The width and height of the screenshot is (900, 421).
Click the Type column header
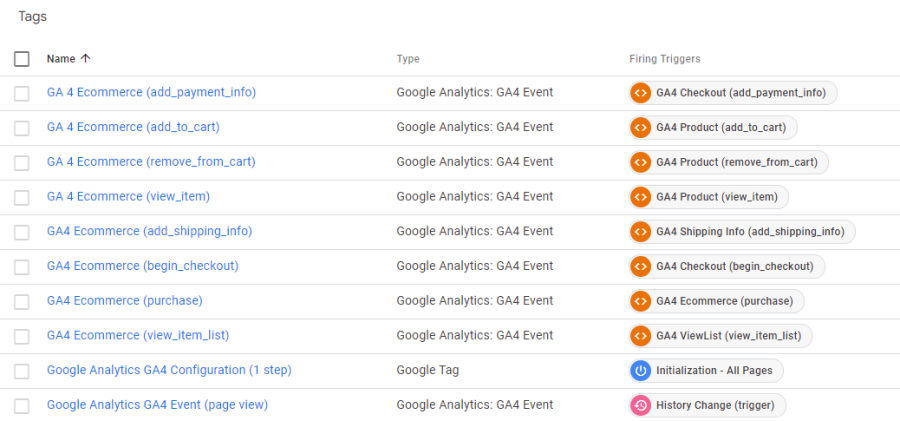[x=408, y=59]
